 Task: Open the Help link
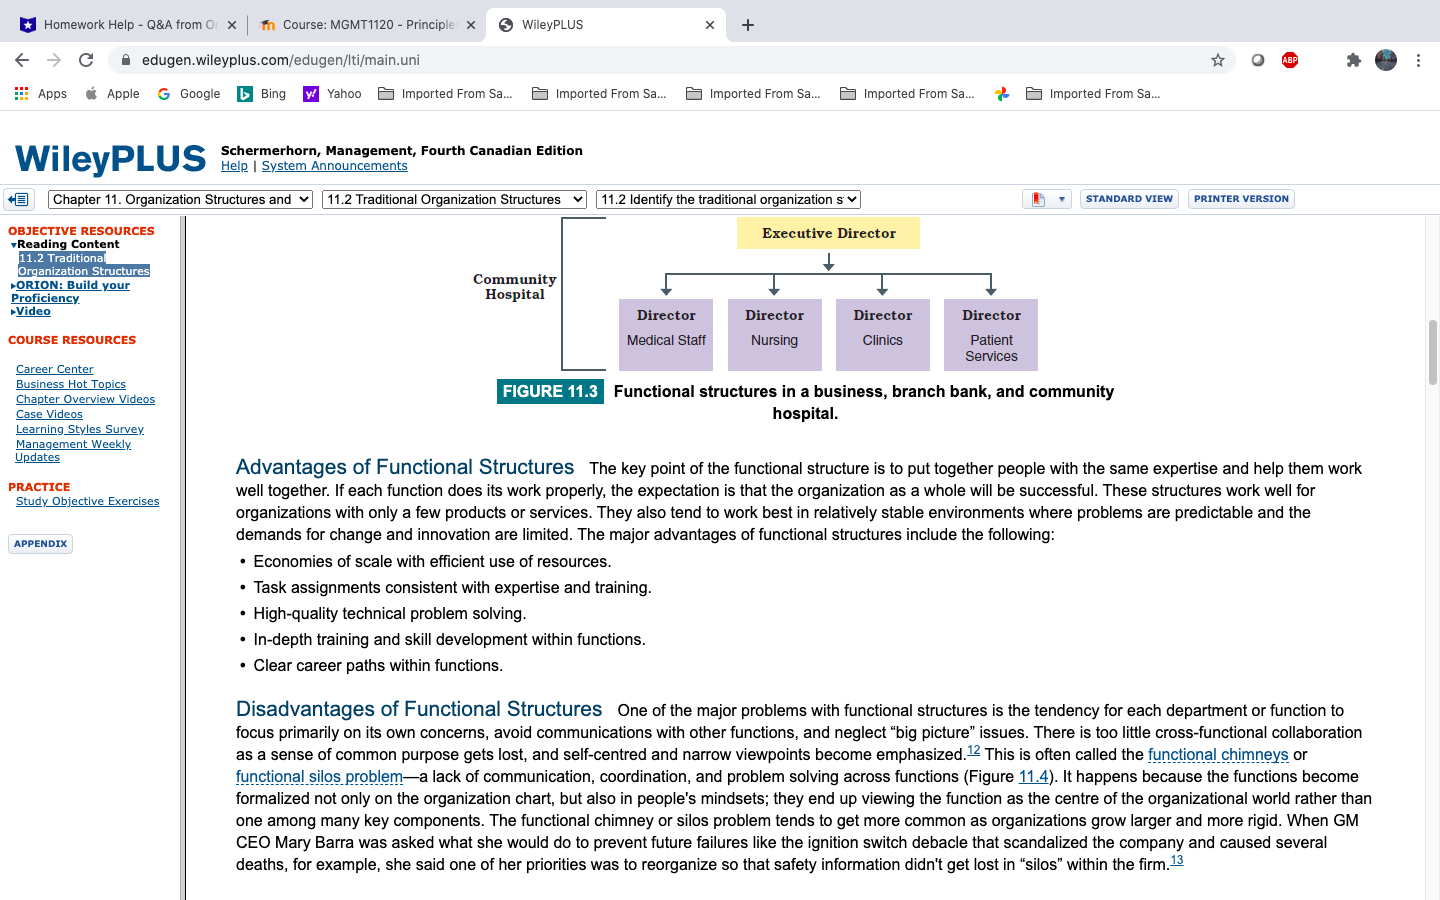[x=234, y=166]
